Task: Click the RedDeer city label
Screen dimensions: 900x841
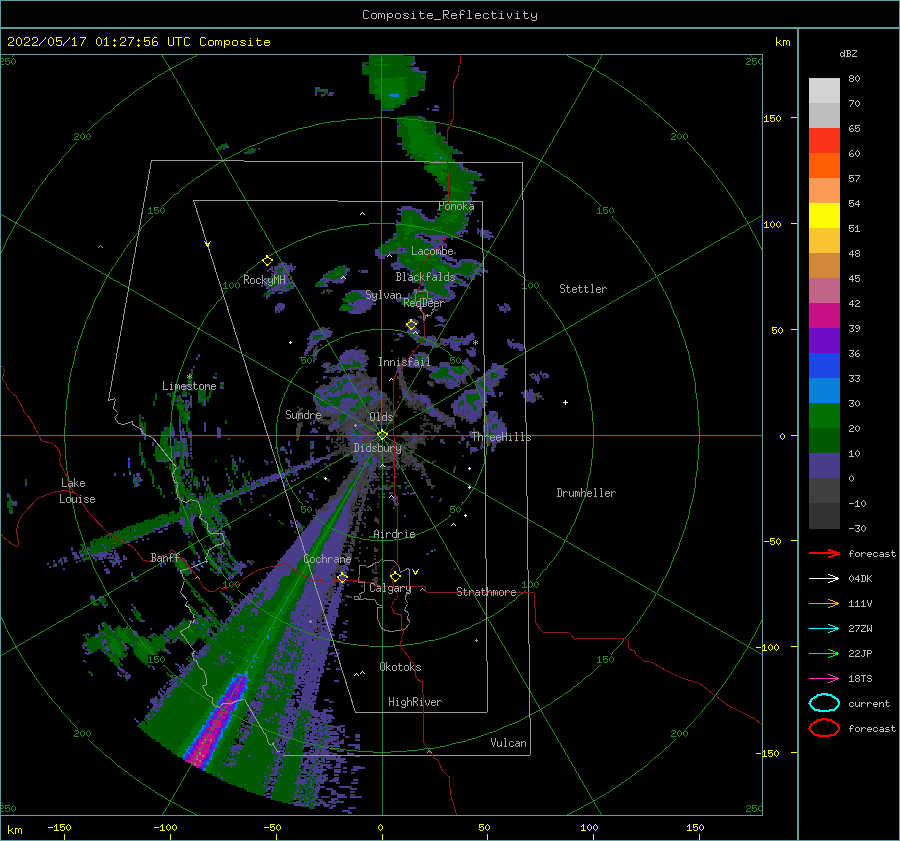Action: (x=423, y=303)
